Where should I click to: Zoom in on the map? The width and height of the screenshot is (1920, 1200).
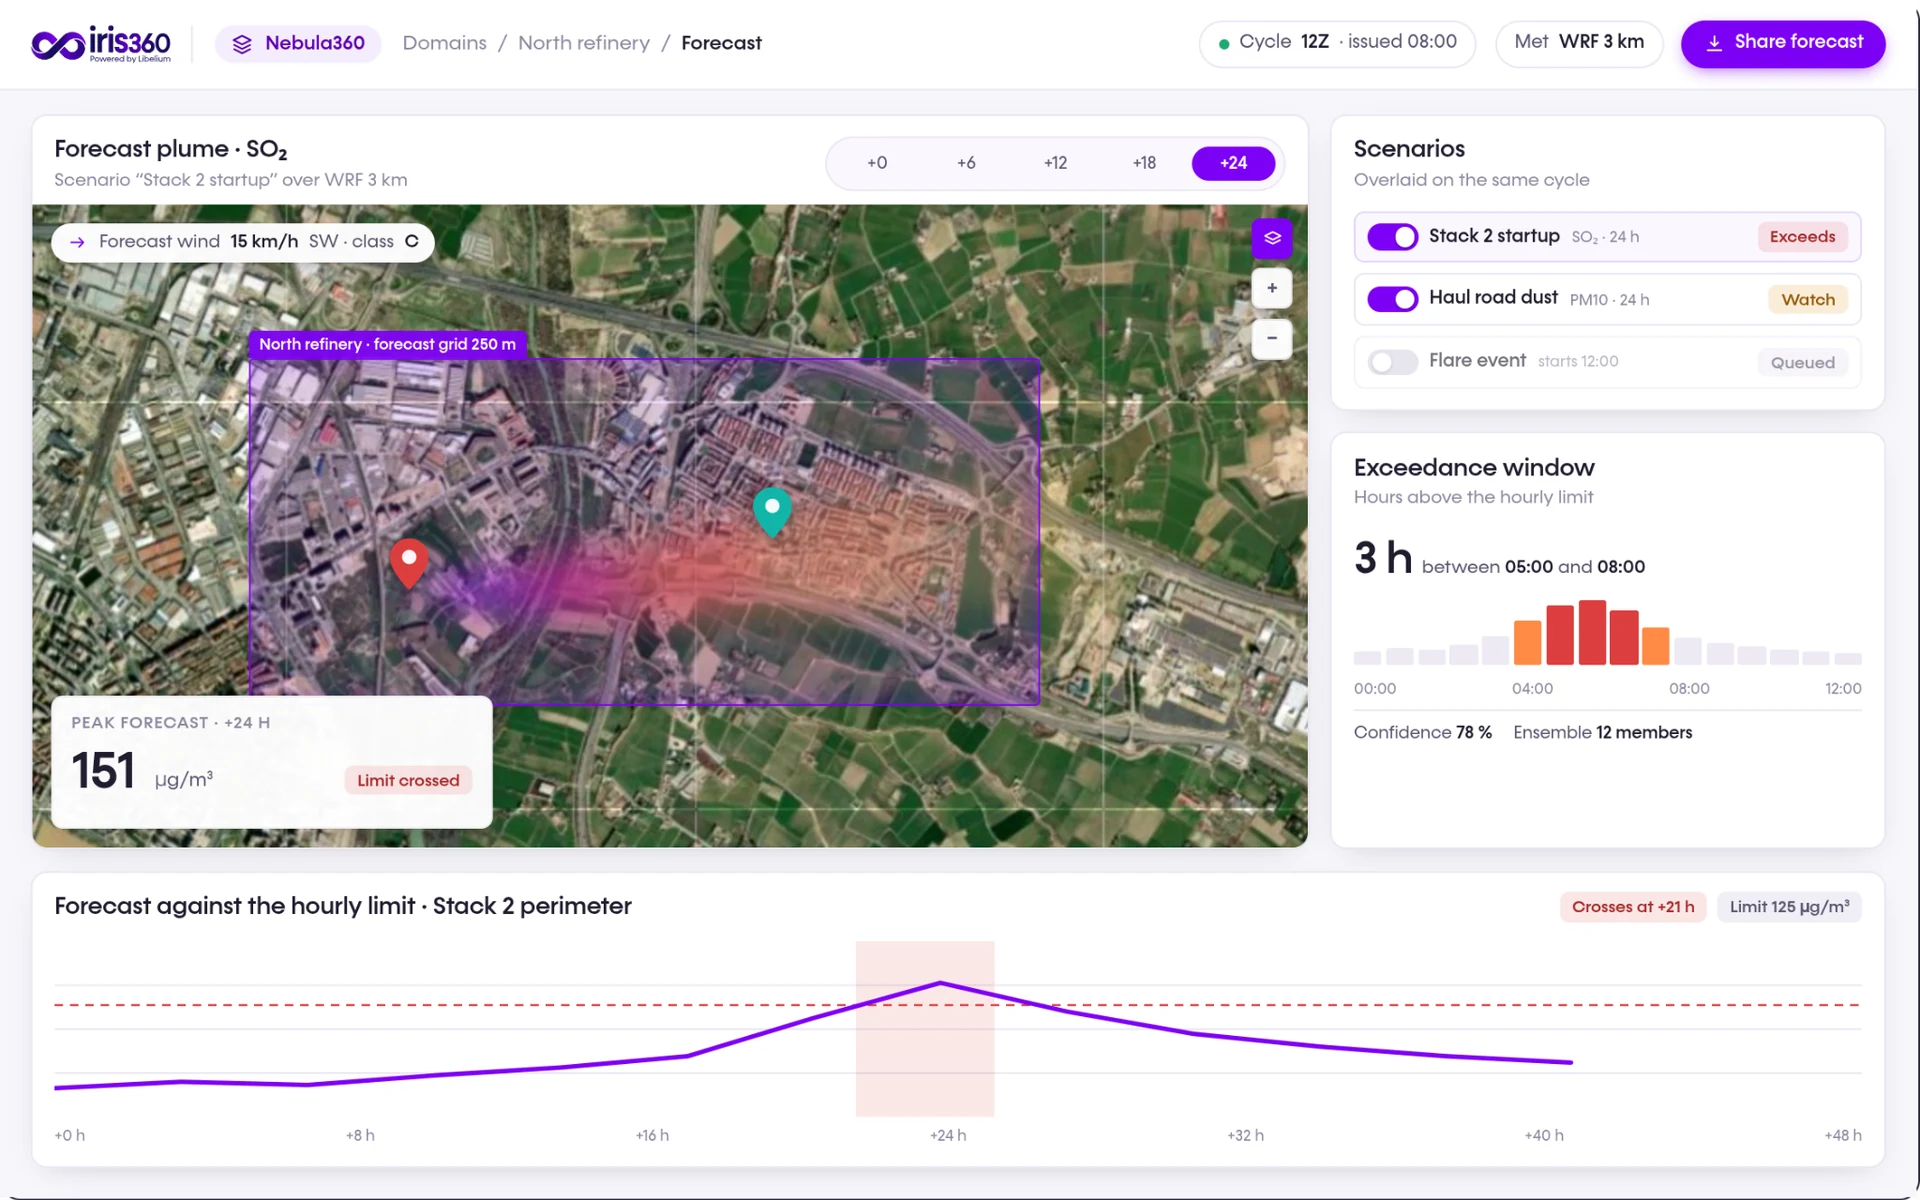pos(1272,288)
